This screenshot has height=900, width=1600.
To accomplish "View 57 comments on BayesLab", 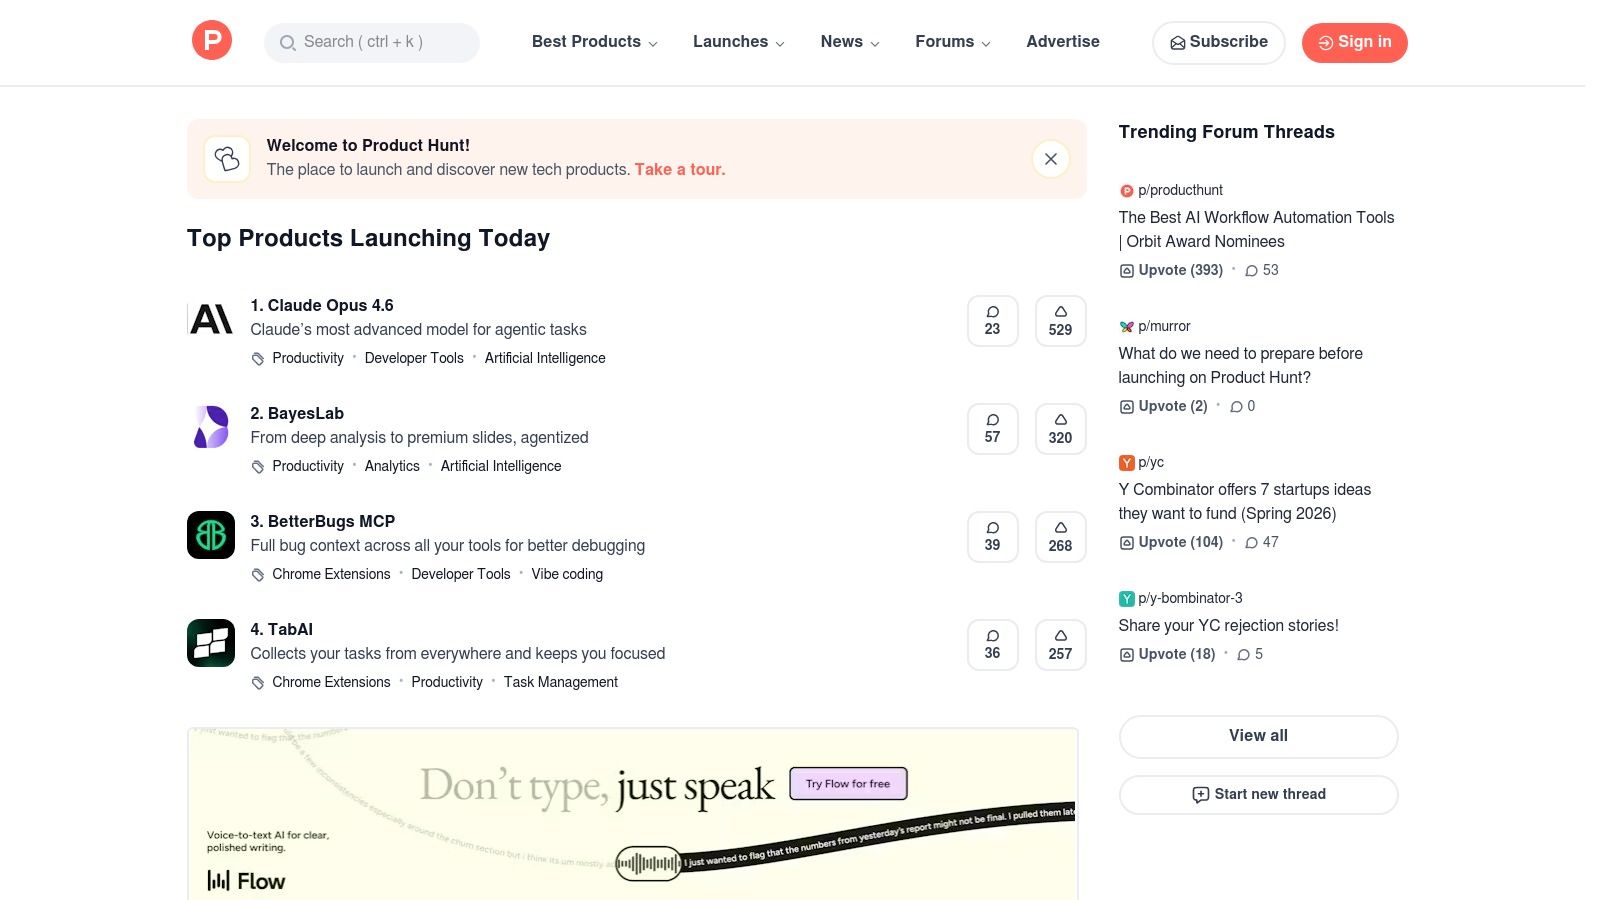I will [x=992, y=429].
